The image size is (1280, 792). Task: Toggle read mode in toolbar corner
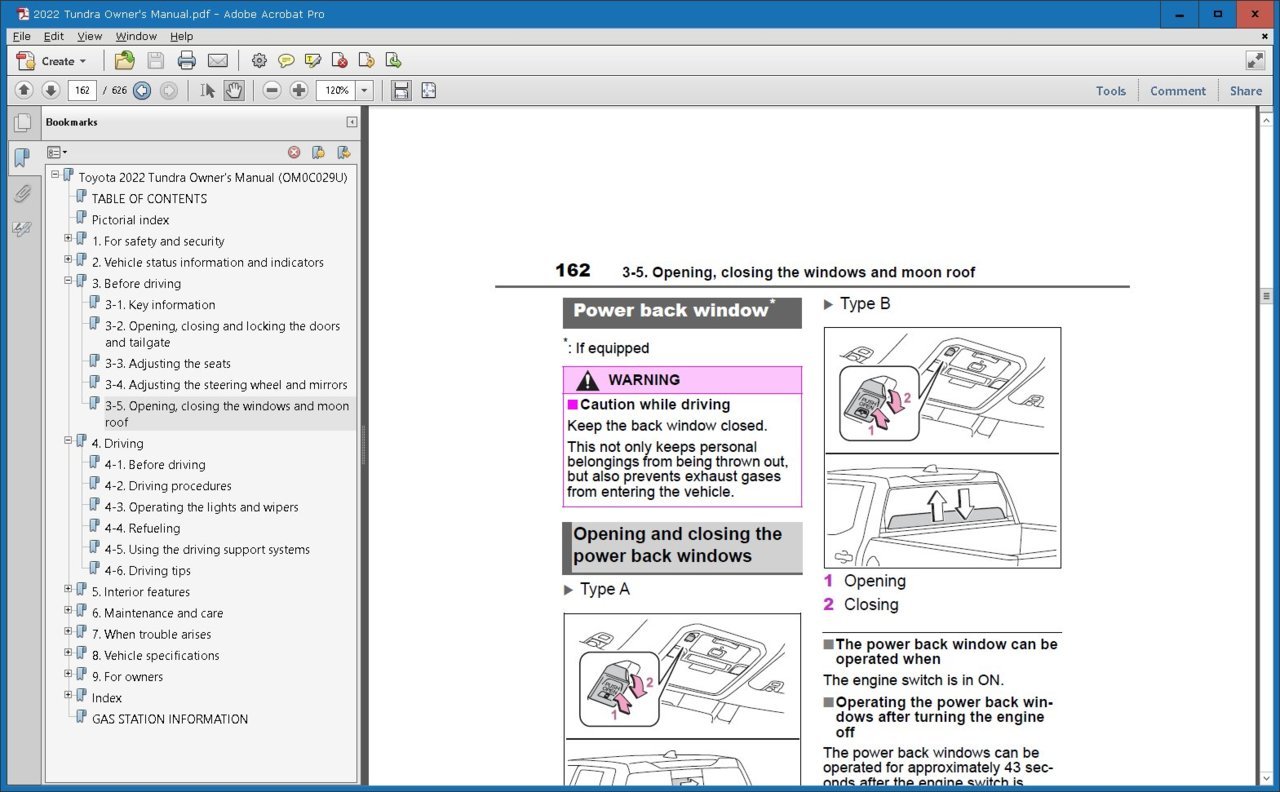tap(1255, 61)
